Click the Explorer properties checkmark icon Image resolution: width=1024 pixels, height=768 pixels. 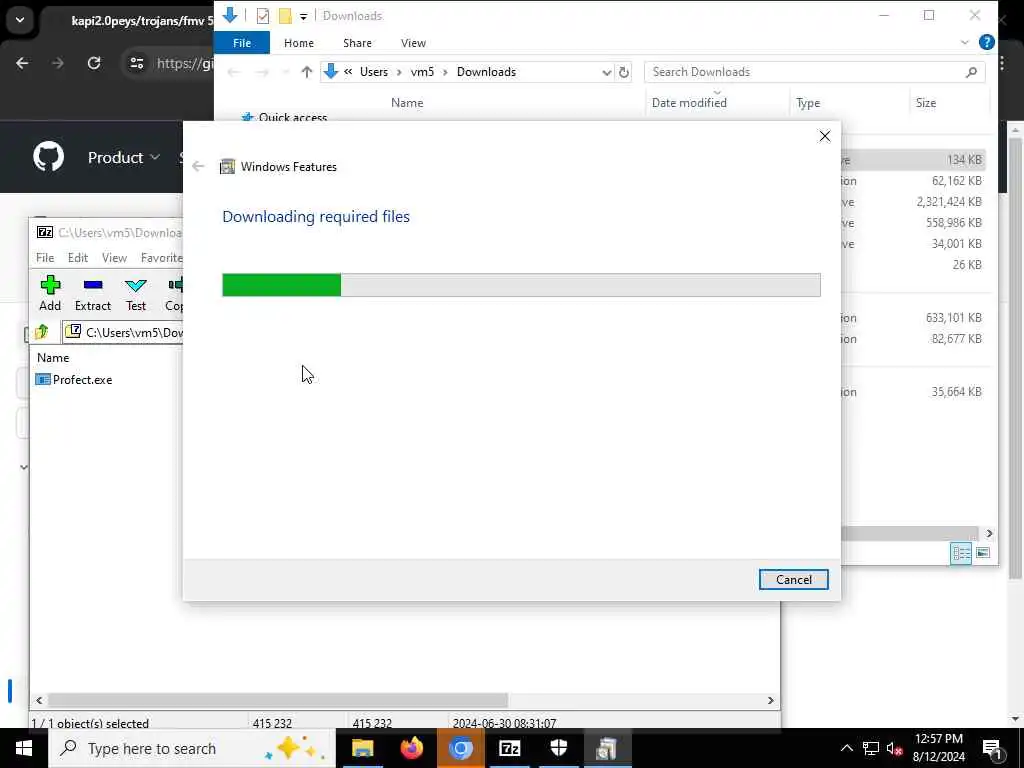tap(263, 16)
